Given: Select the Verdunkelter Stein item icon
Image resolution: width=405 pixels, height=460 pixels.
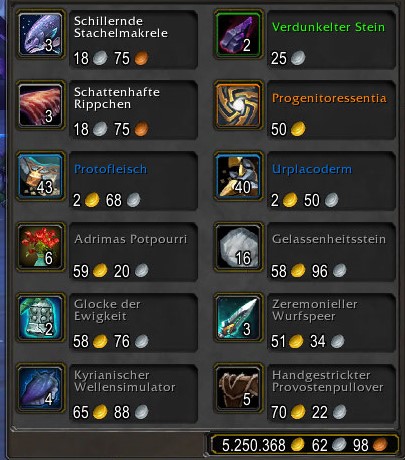Looking at the screenshot, I should point(238,34).
